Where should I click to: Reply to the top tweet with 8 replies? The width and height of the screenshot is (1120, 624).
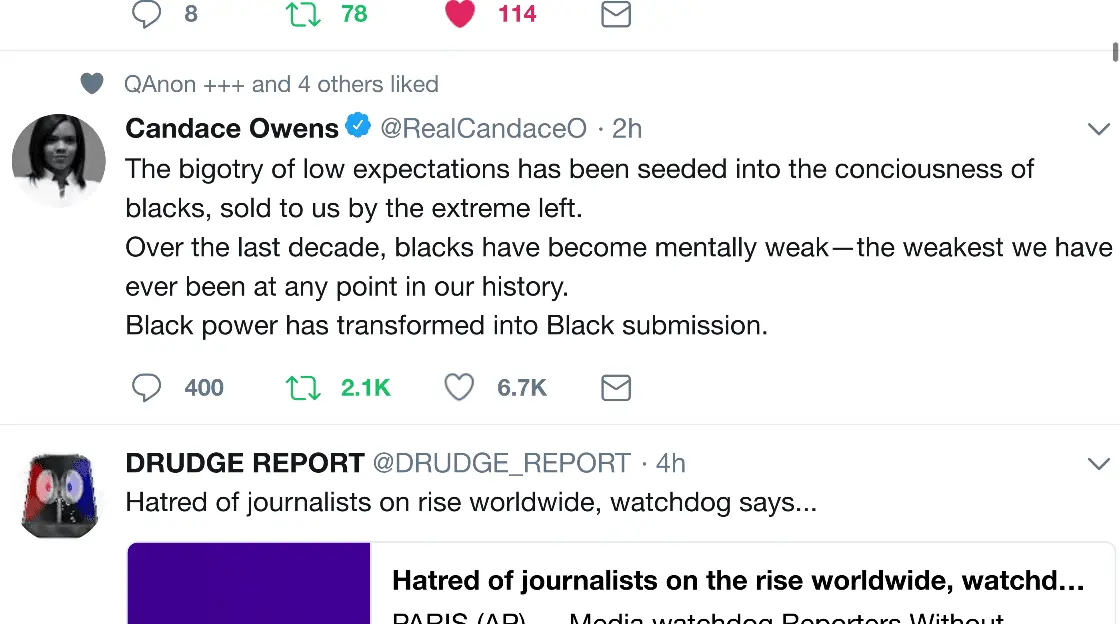tap(147, 14)
